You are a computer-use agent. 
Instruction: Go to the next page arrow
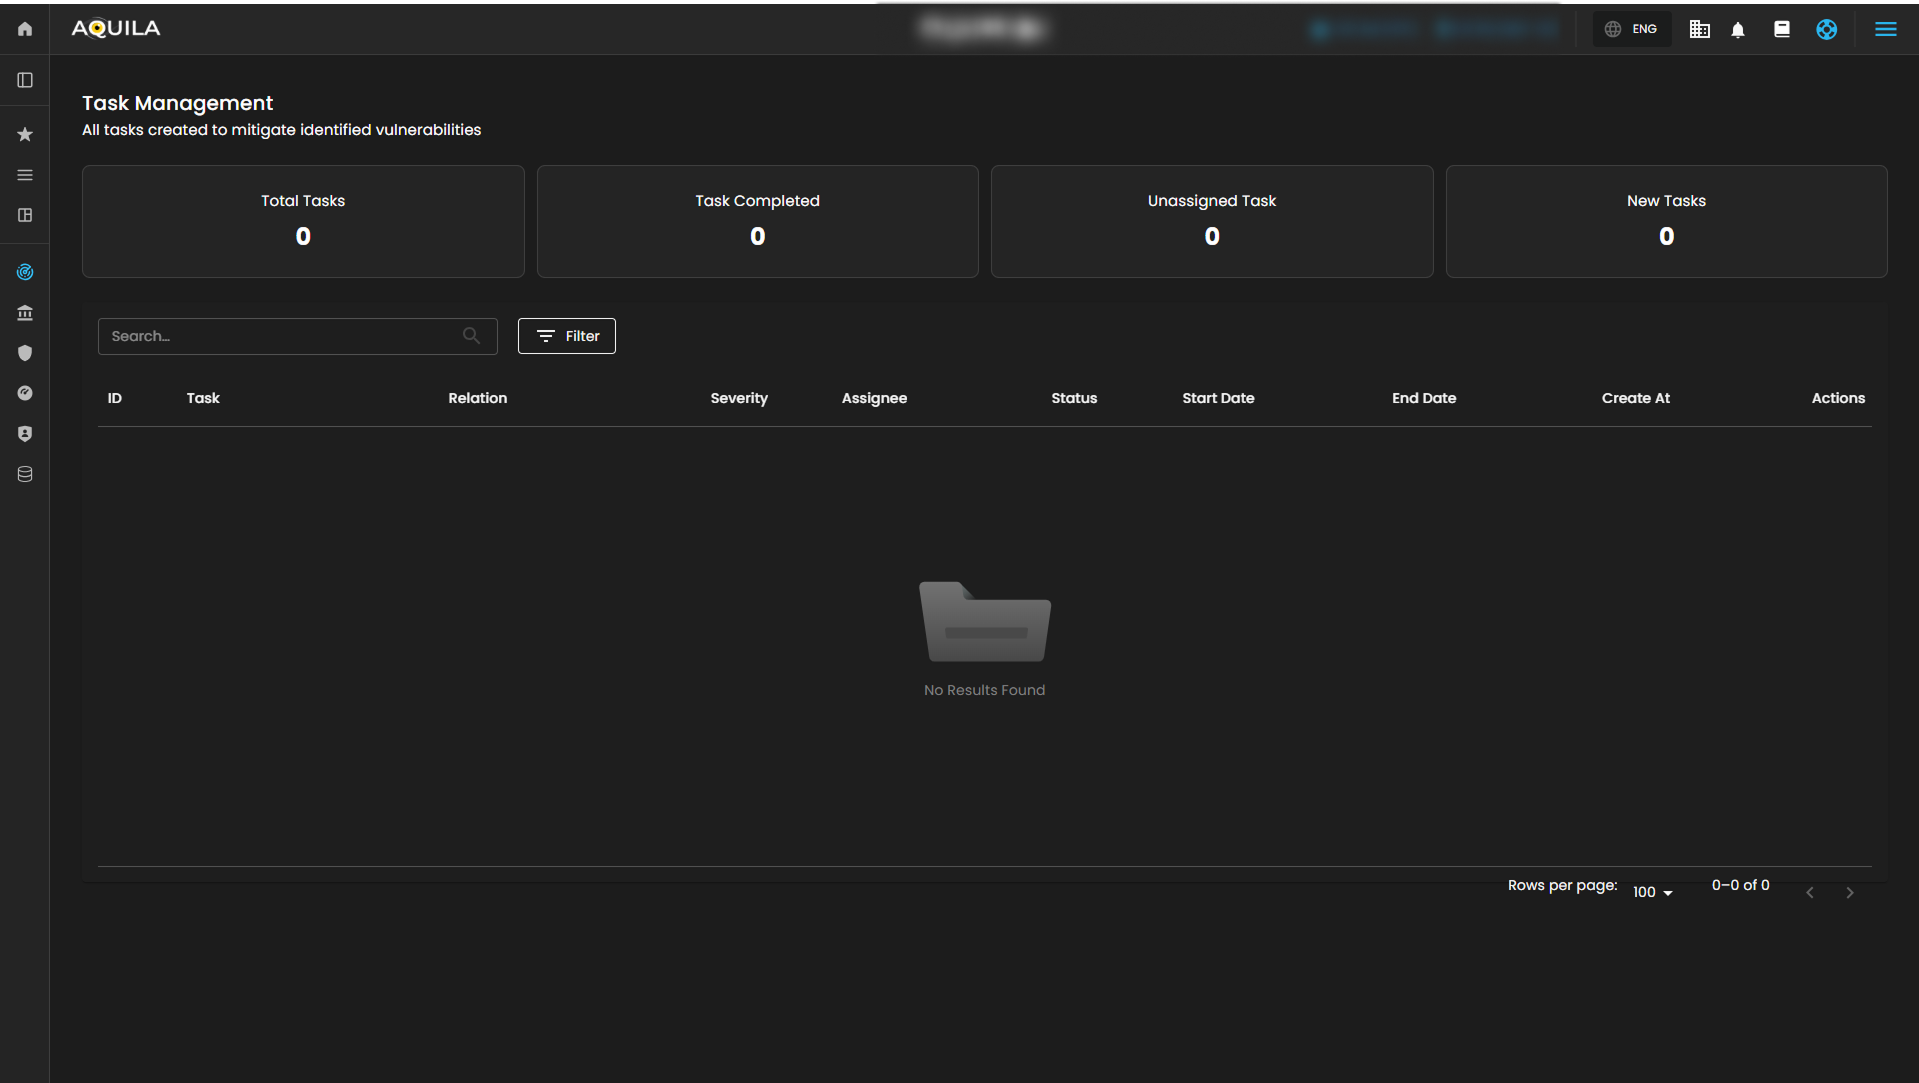pos(1849,892)
